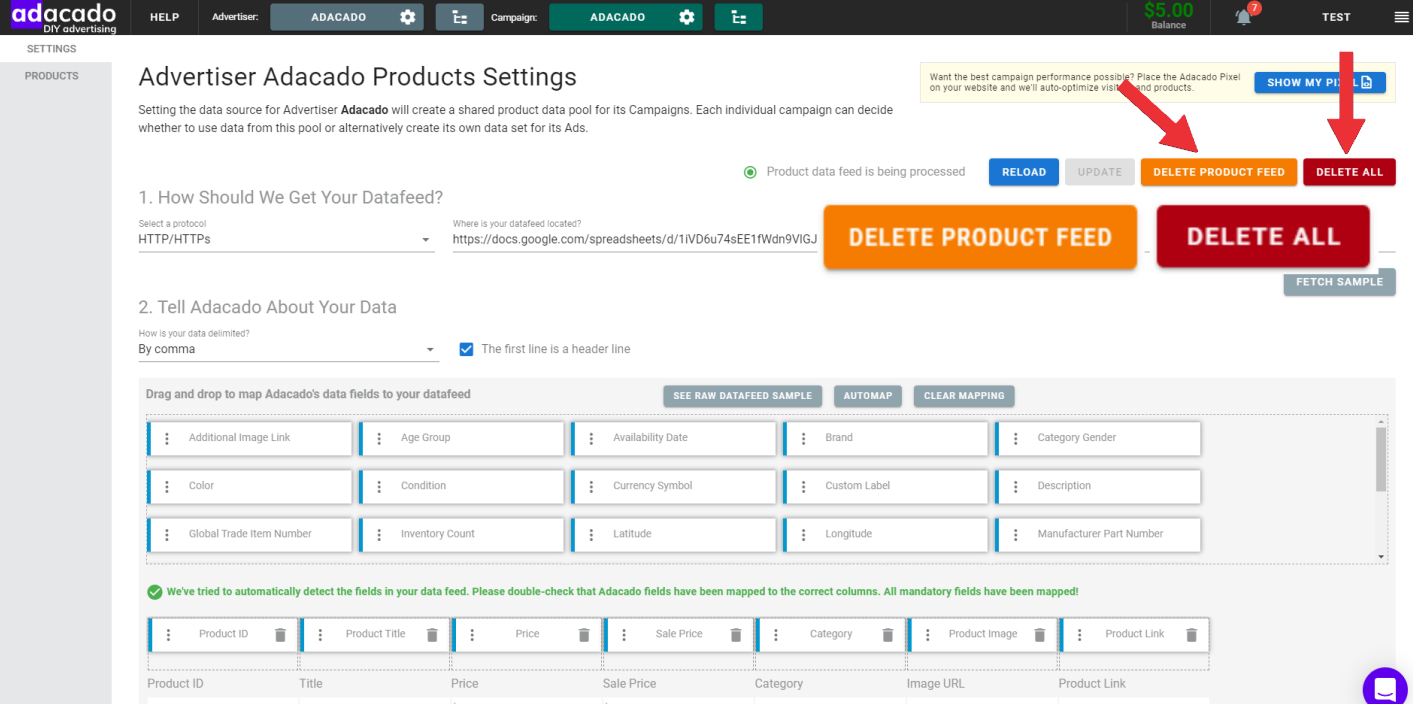Open the HELP menu
1413x704 pixels.
(164, 17)
